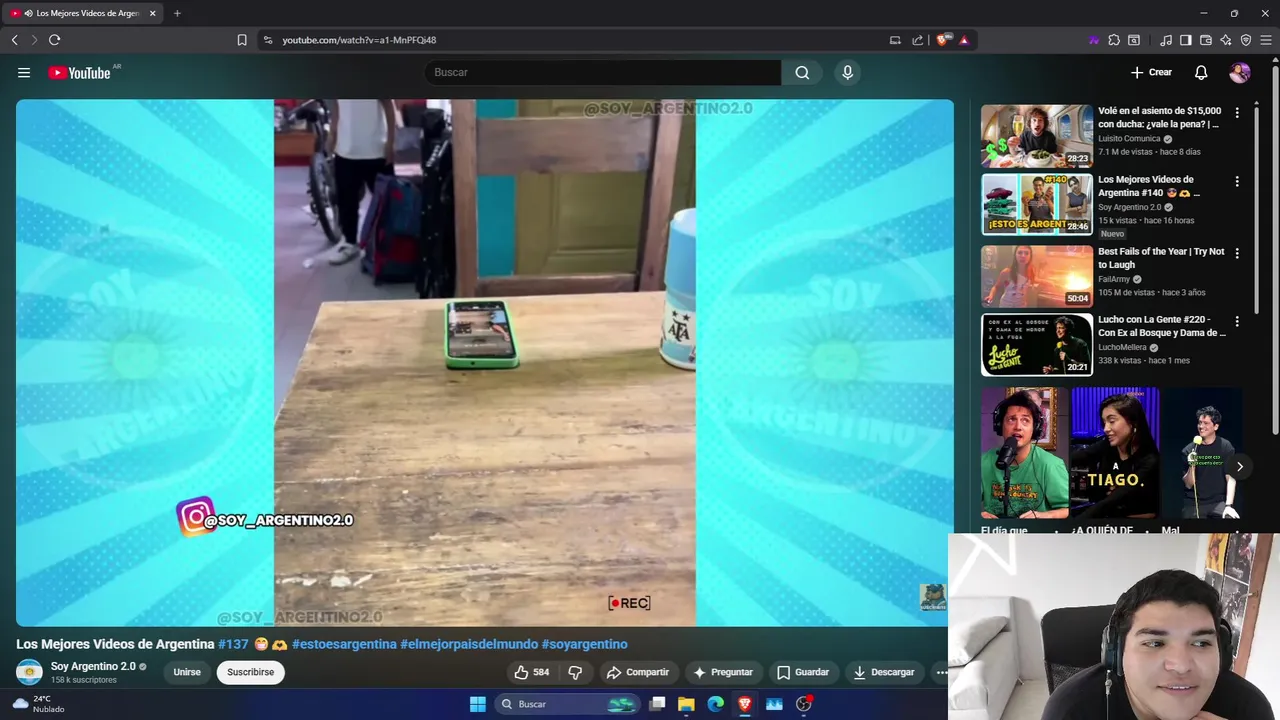Reload the YouTube page
Screen dimensions: 1280x720
click(54, 40)
